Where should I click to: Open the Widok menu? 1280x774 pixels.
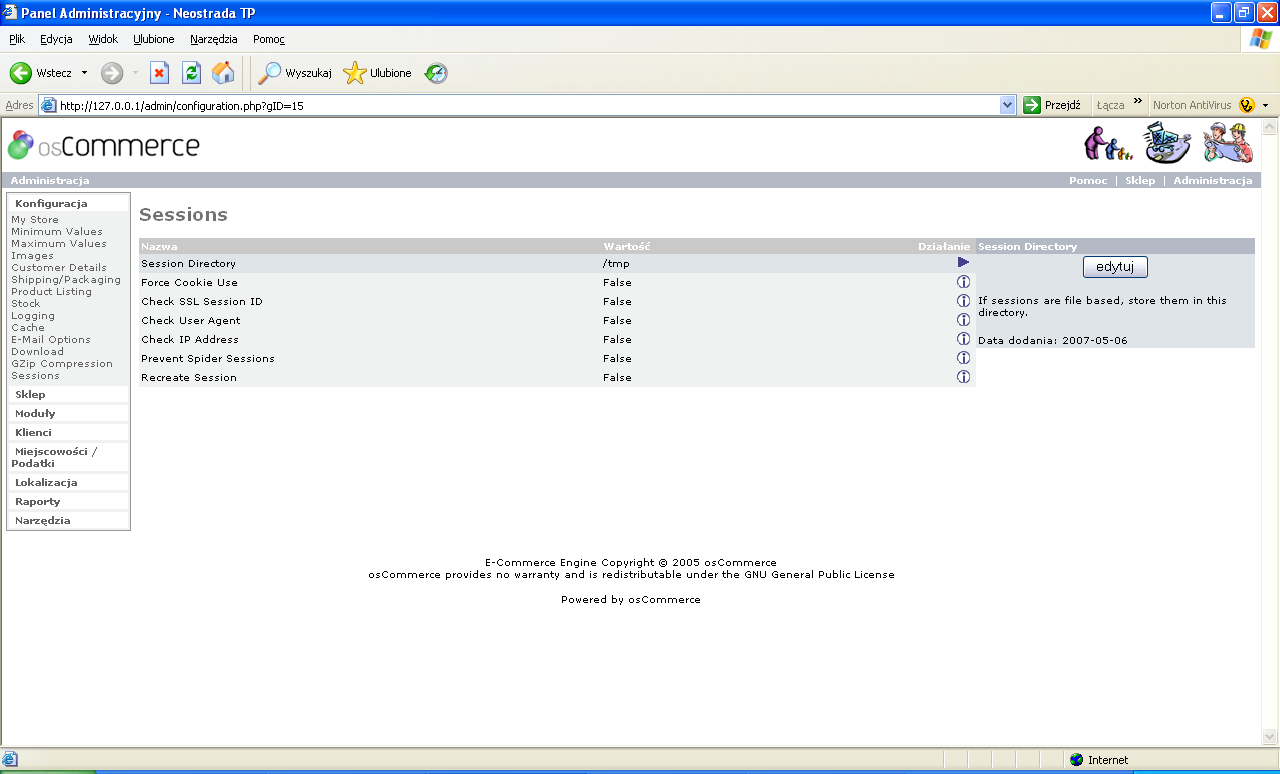(x=103, y=39)
